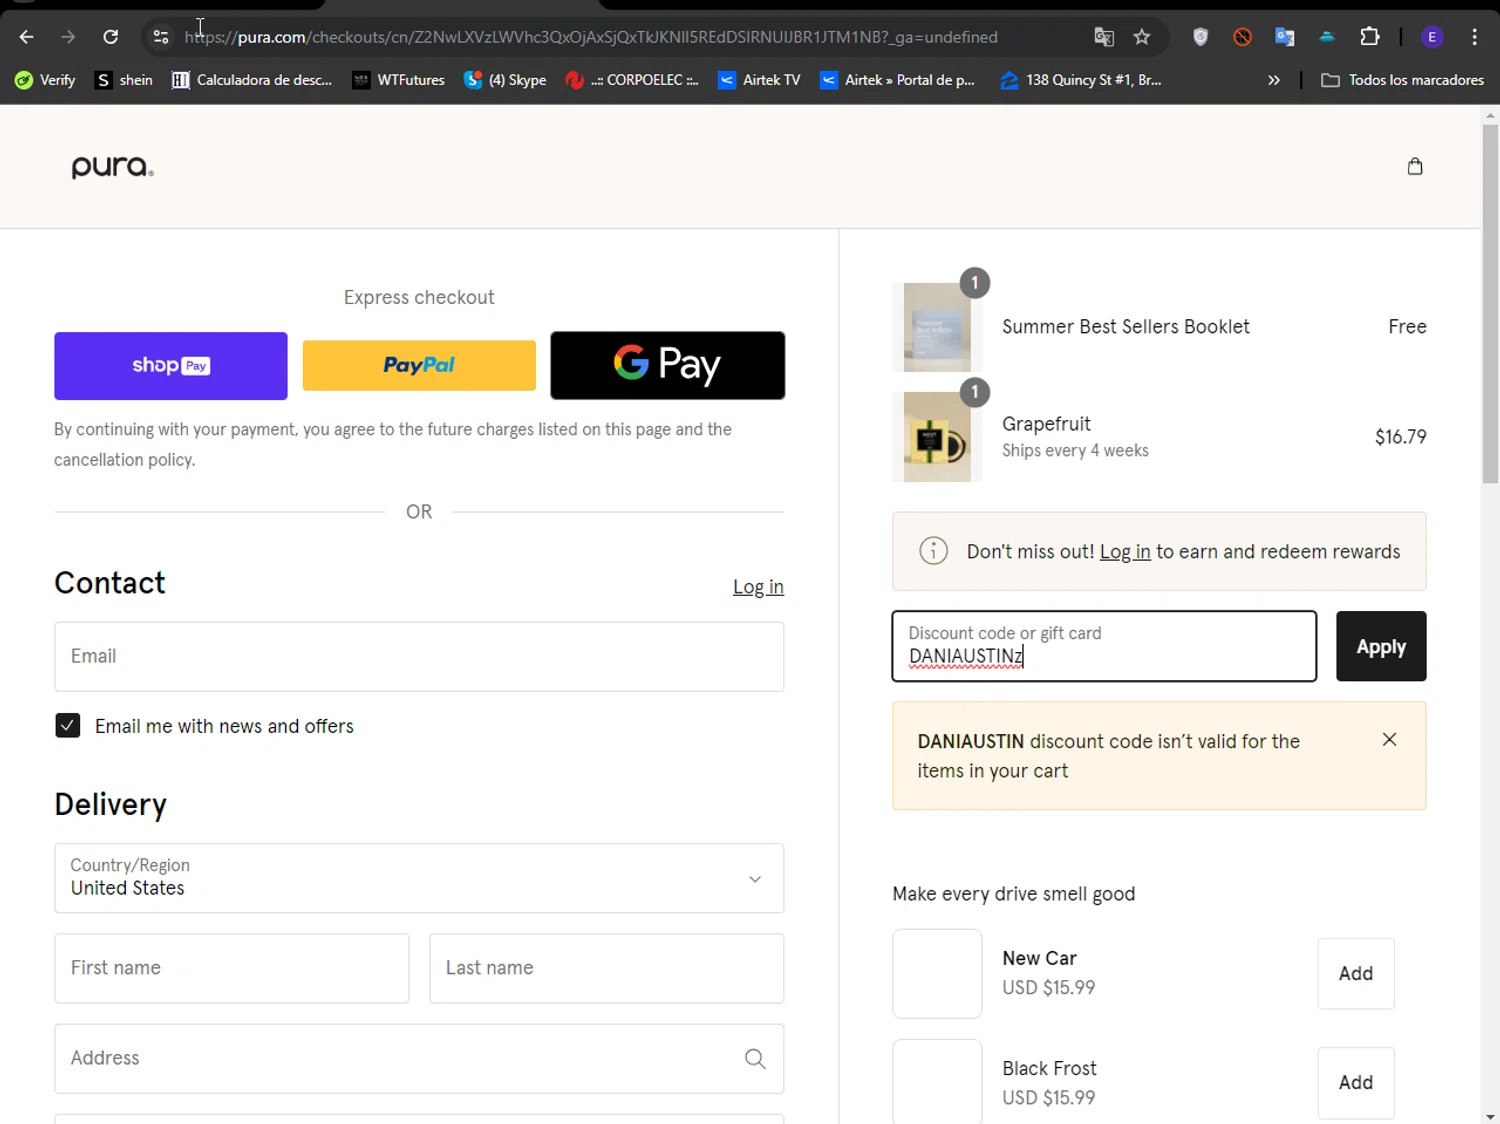The width and height of the screenshot is (1500, 1124).
Task: Open the Chrome three-dot menu
Action: (x=1475, y=37)
